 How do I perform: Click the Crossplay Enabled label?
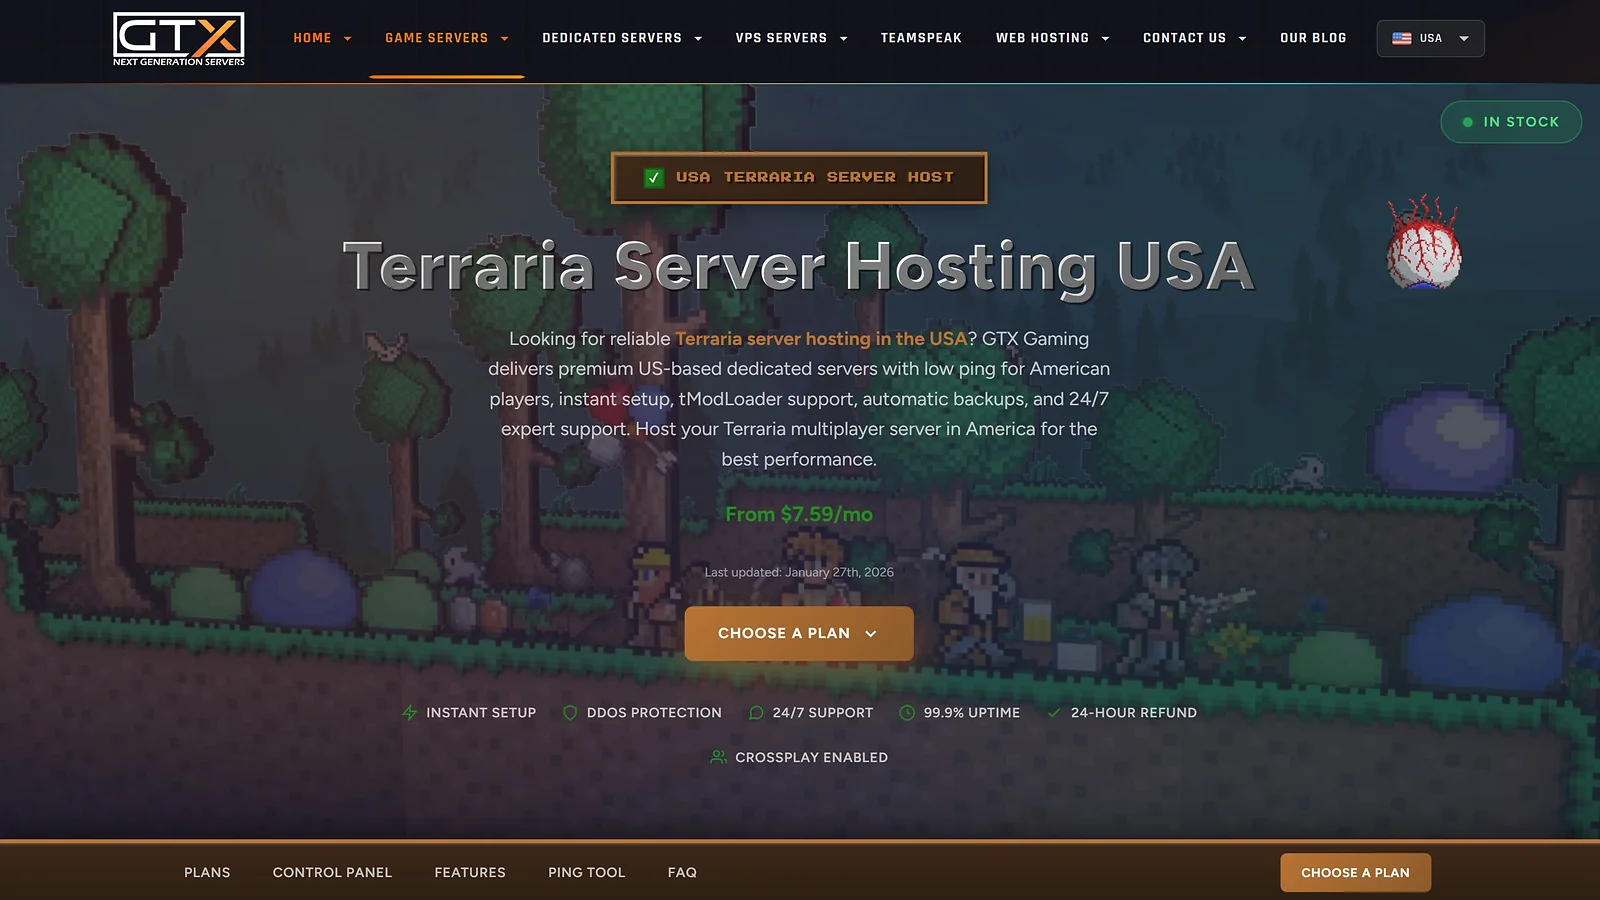tap(812, 757)
